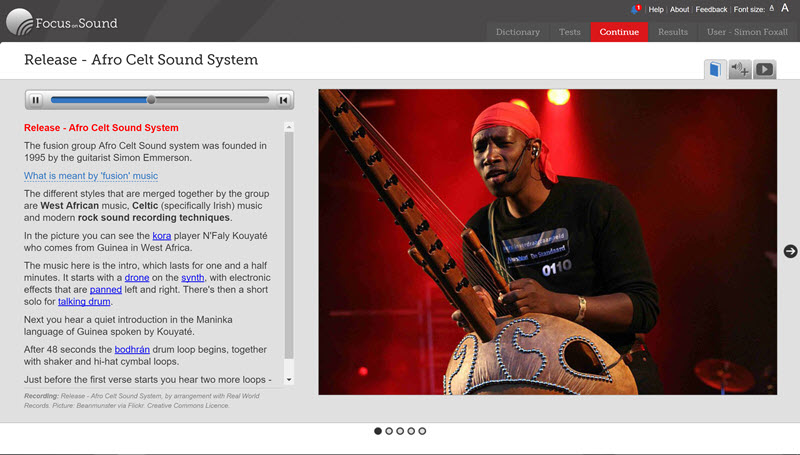Follow the drone link
The height and width of the screenshot is (455, 800).
137,277
